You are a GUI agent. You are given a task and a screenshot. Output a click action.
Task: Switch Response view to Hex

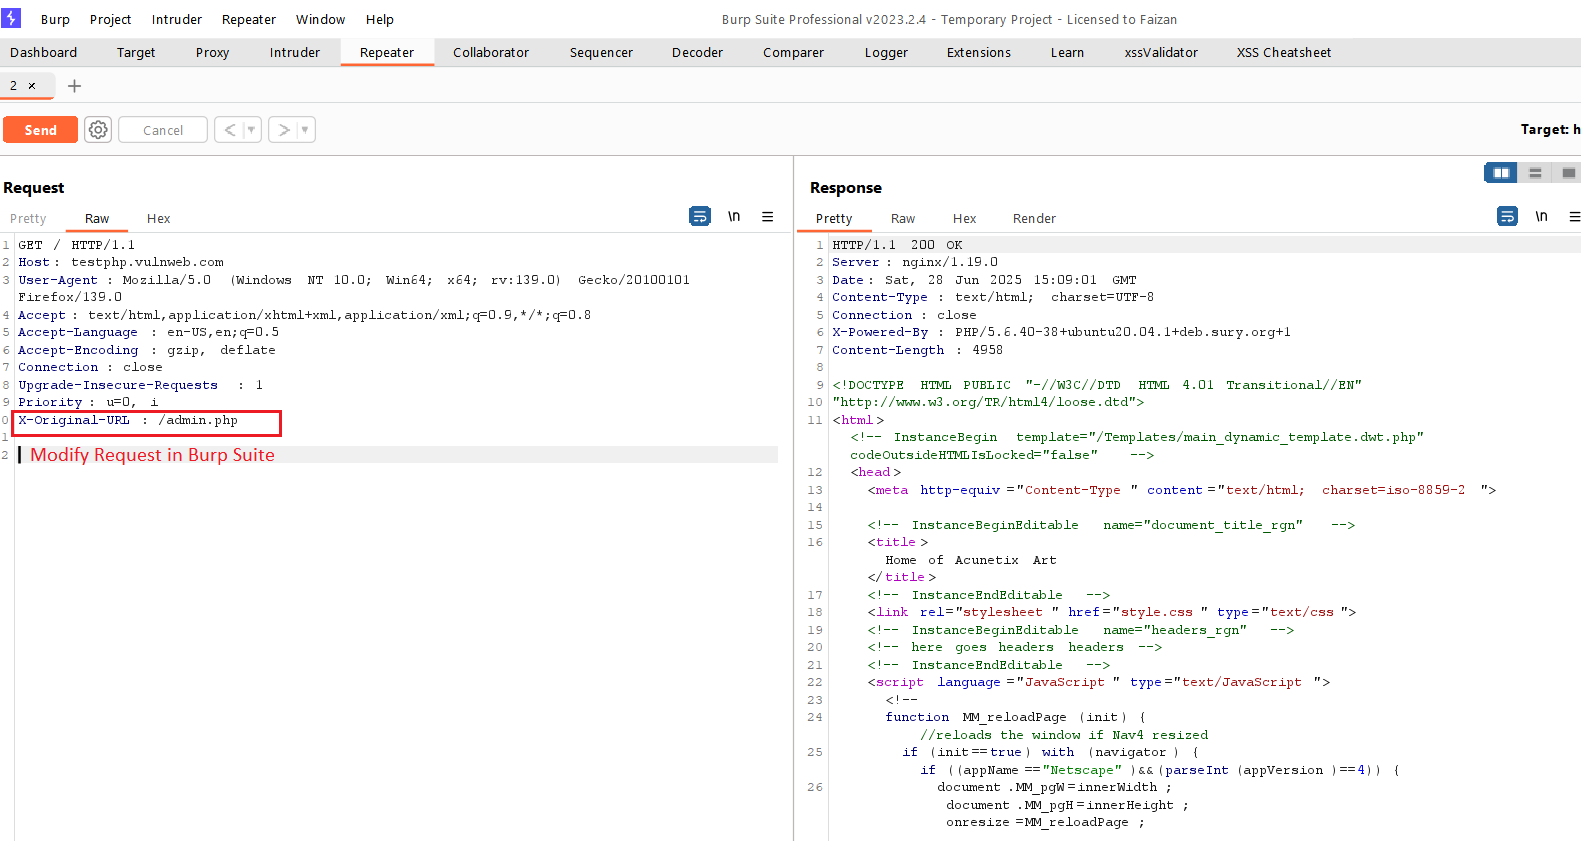coord(964,218)
